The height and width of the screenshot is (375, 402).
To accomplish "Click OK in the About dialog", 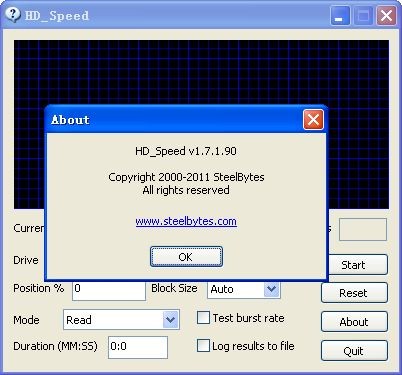I will point(186,257).
